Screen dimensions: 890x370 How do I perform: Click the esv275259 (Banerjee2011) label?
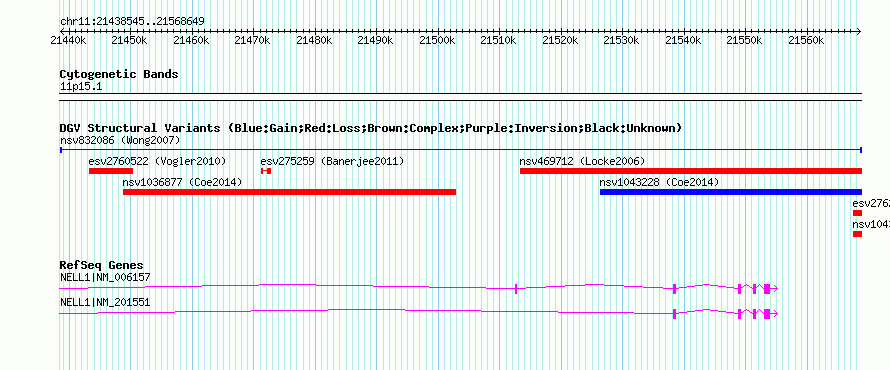pos(332,161)
